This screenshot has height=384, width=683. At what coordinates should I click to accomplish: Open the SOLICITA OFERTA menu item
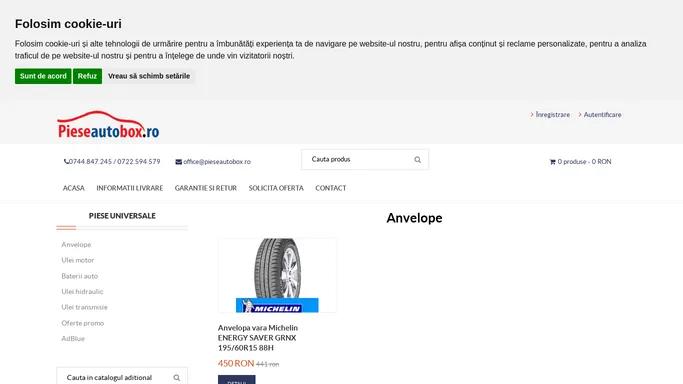pos(276,188)
